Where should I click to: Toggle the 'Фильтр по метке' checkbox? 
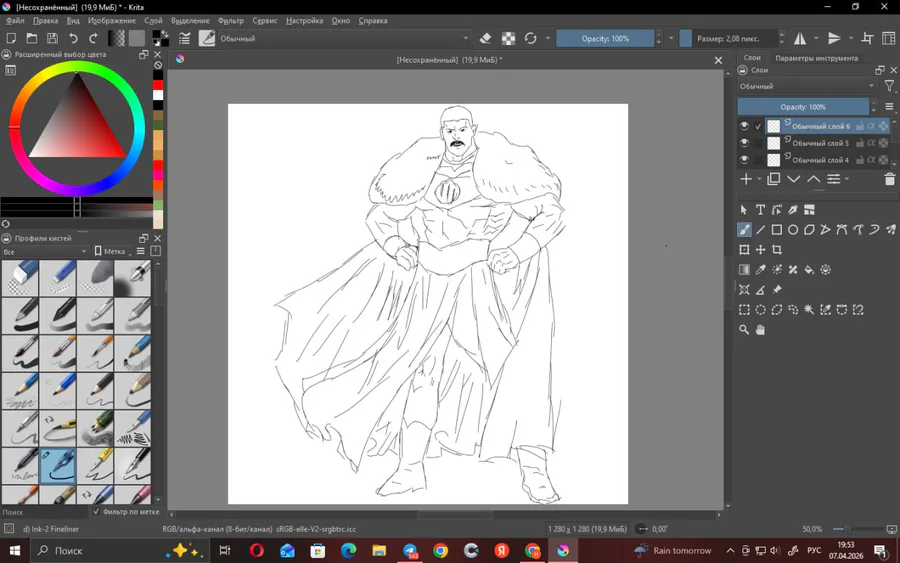pyautogui.click(x=97, y=512)
